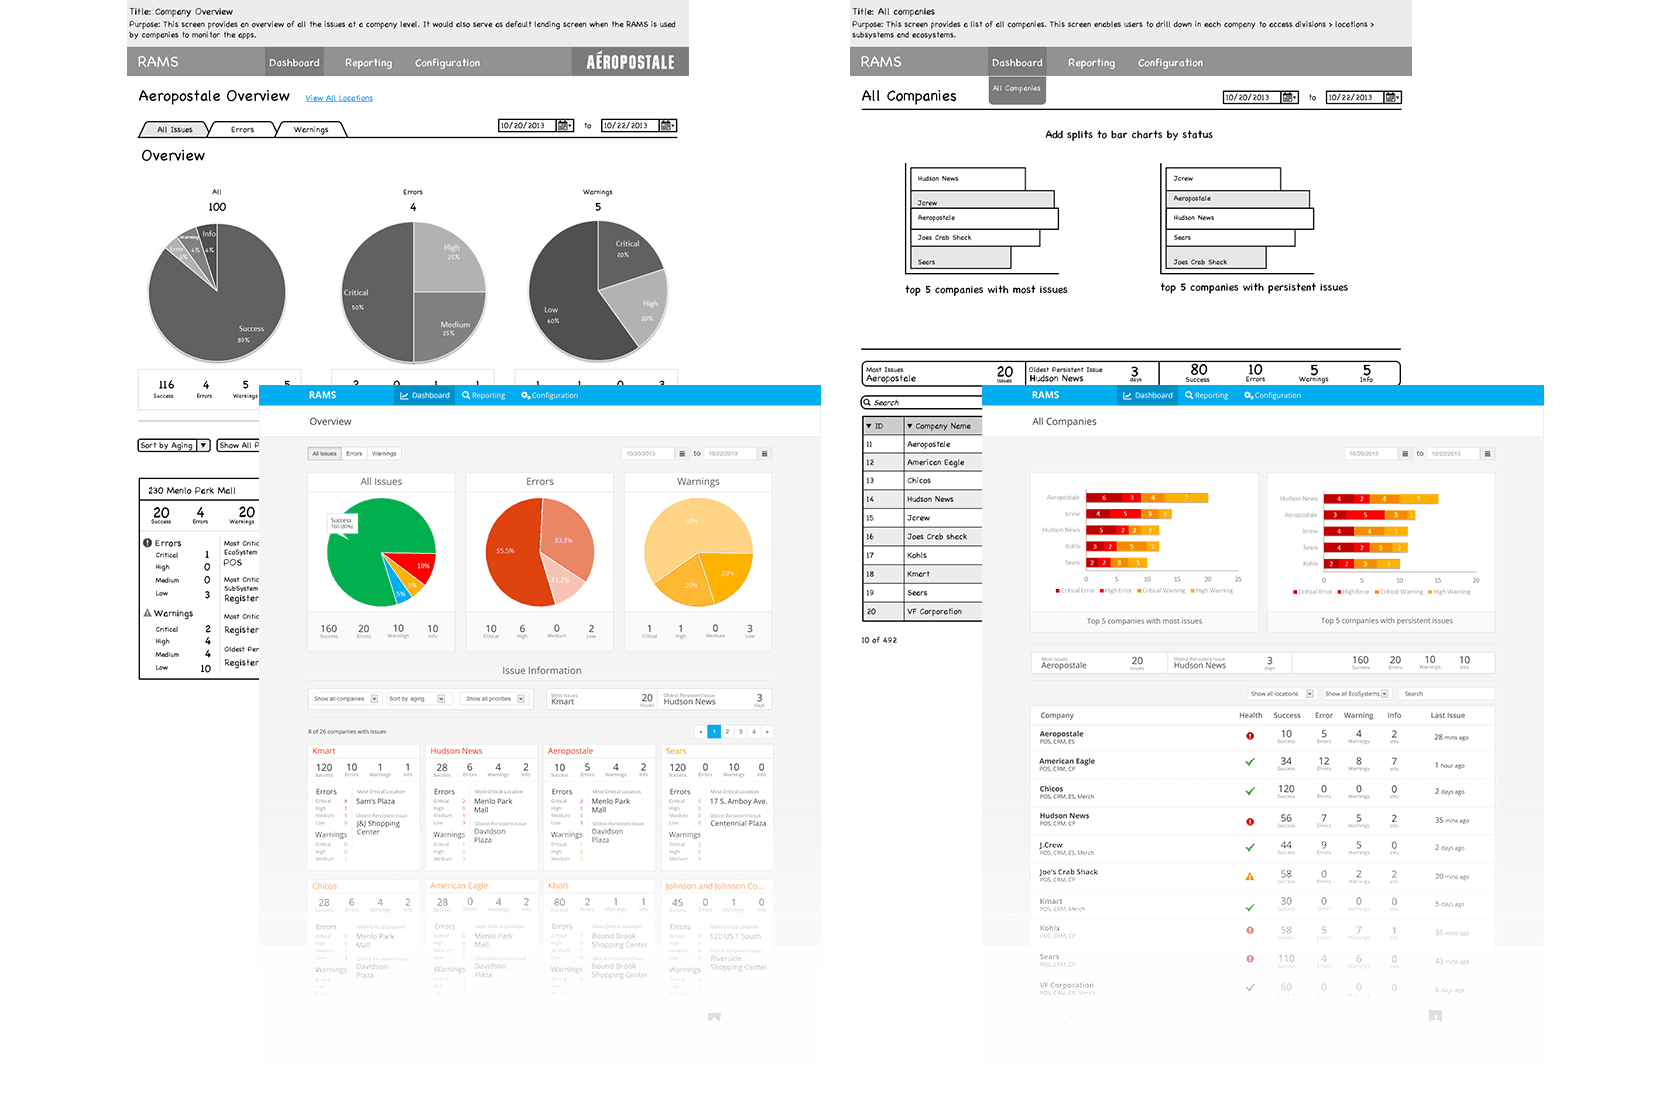Viewport: 1671px width, 1096px height.
Task: Click Errors exclamation icon in Menlo Park Mall card
Action: pyautogui.click(x=148, y=543)
